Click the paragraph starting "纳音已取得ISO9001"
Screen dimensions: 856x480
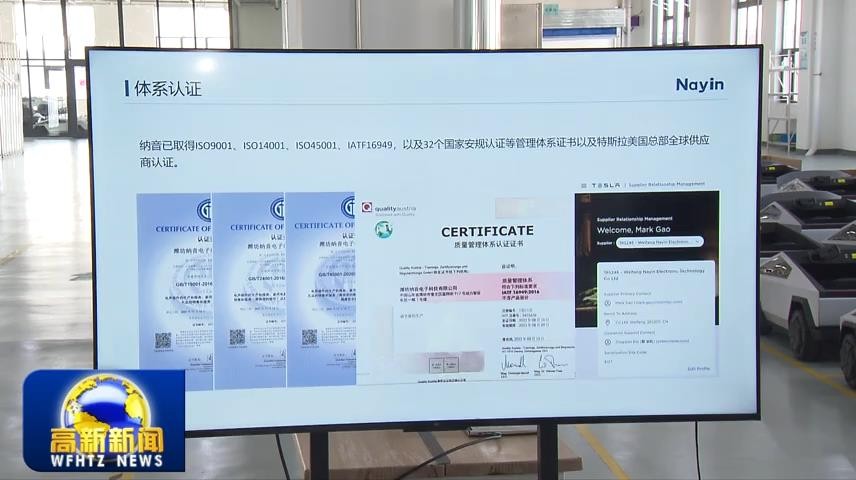pyautogui.click(x=424, y=151)
